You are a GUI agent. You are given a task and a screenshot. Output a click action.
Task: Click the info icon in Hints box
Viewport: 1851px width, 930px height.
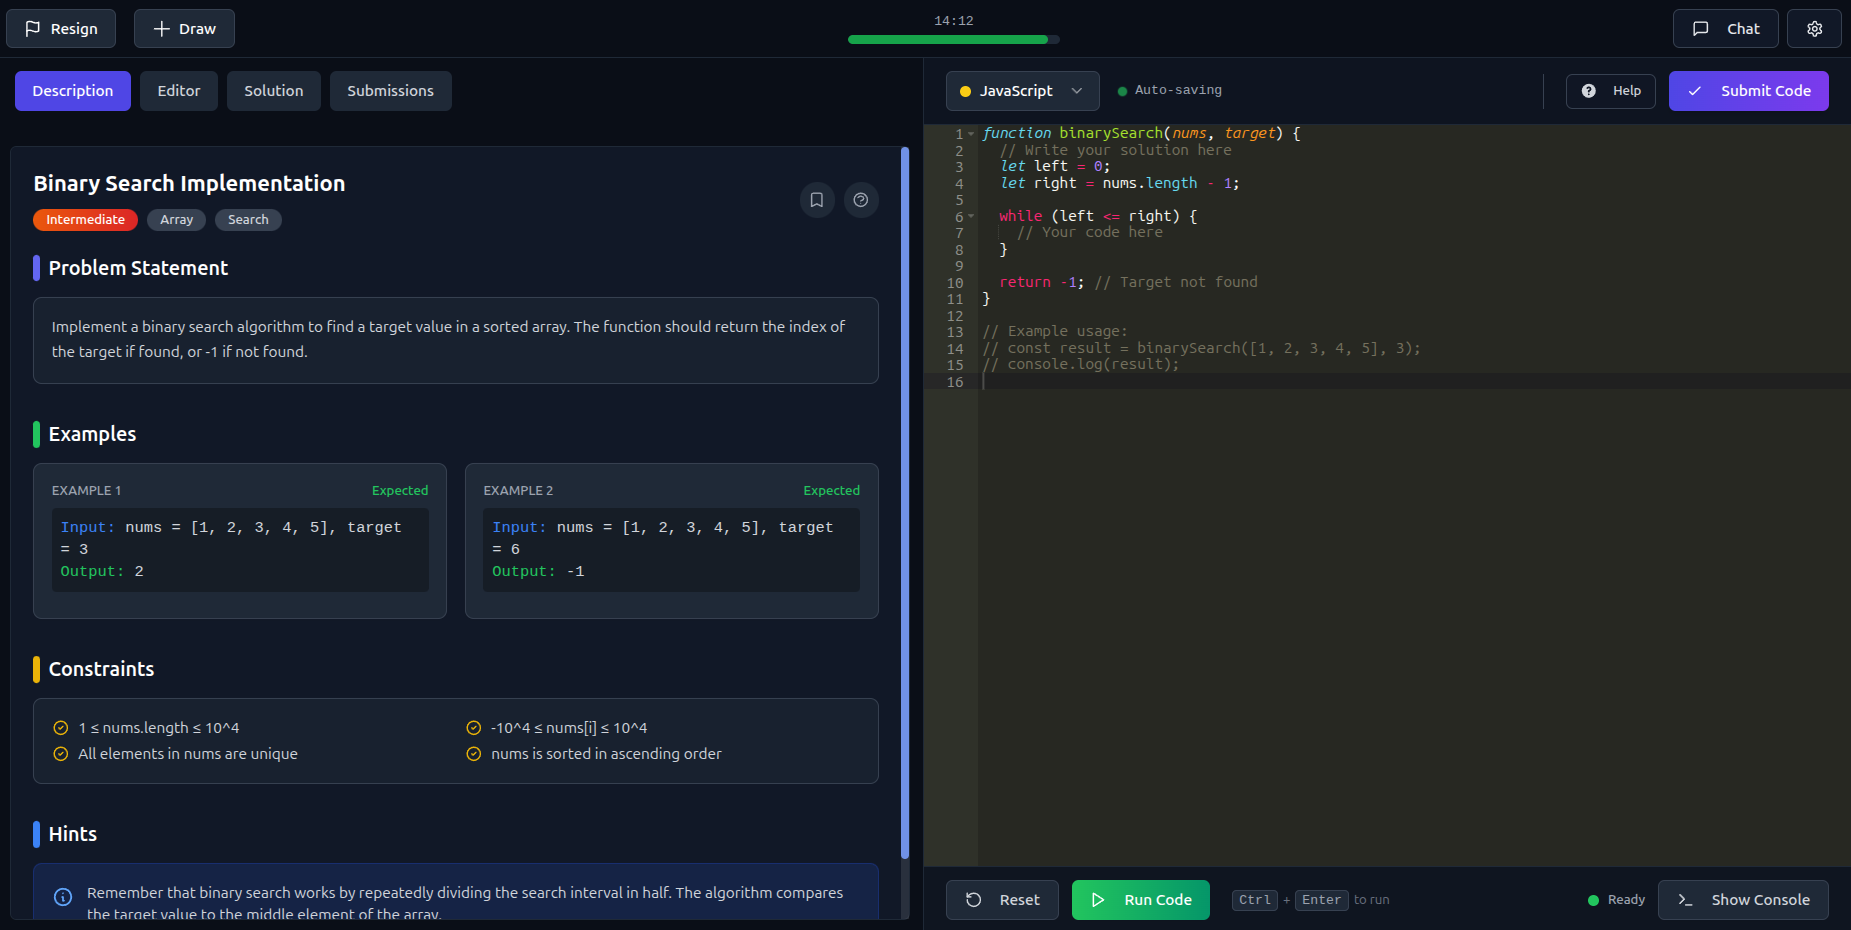[63, 897]
